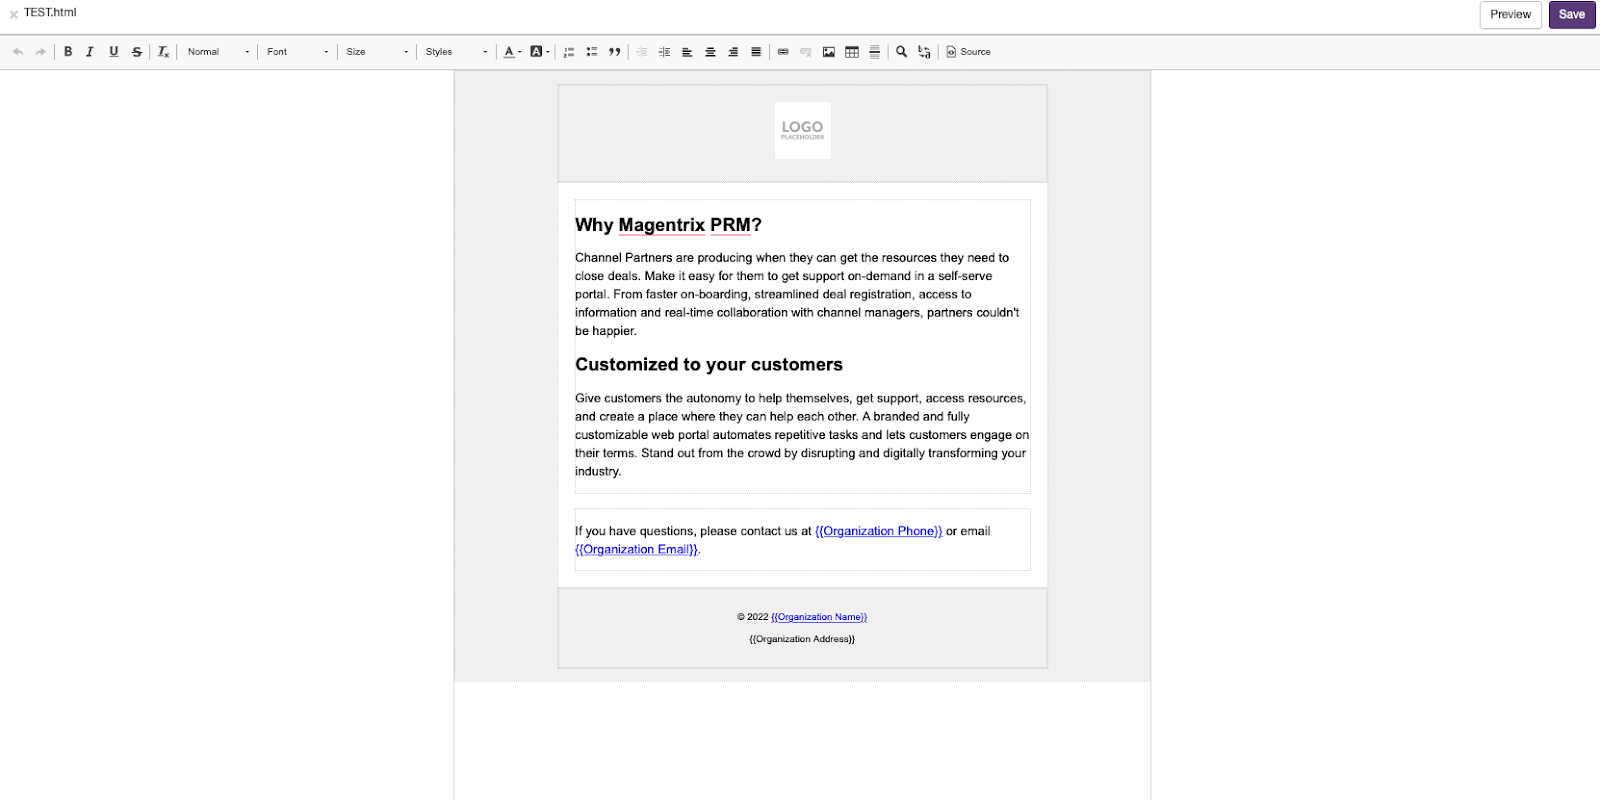Image resolution: width=1600 pixels, height=800 pixels.
Task: Open the Font dropdown
Action: click(x=297, y=52)
